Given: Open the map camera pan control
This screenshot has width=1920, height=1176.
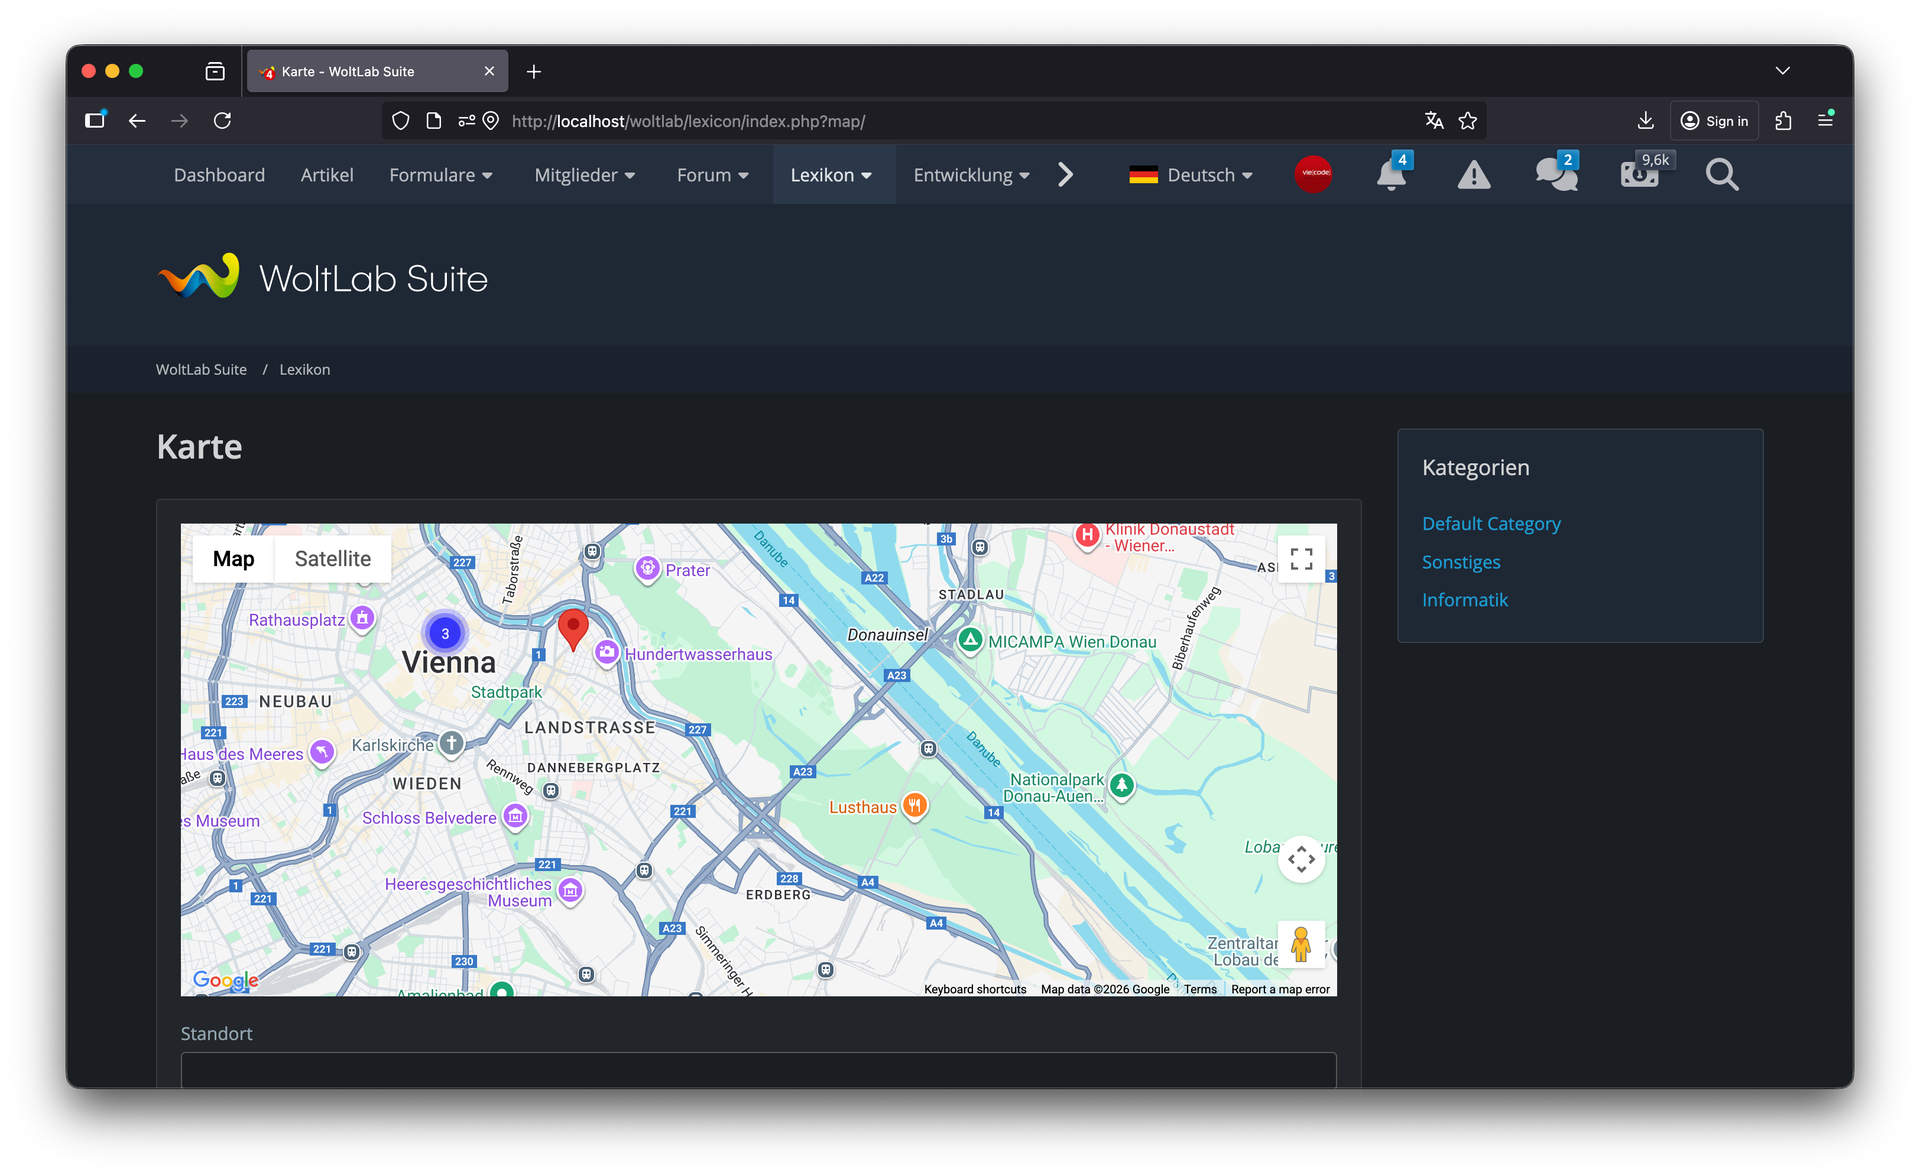Looking at the screenshot, I should (x=1301, y=859).
